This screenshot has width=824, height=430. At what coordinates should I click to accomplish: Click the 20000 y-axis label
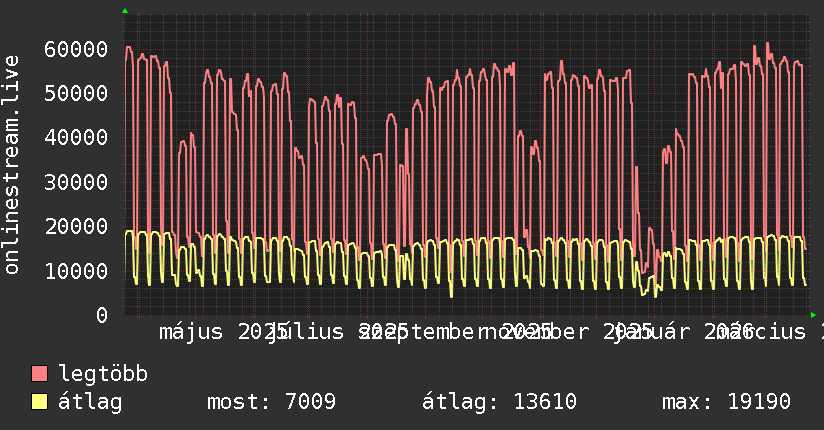coord(76,226)
